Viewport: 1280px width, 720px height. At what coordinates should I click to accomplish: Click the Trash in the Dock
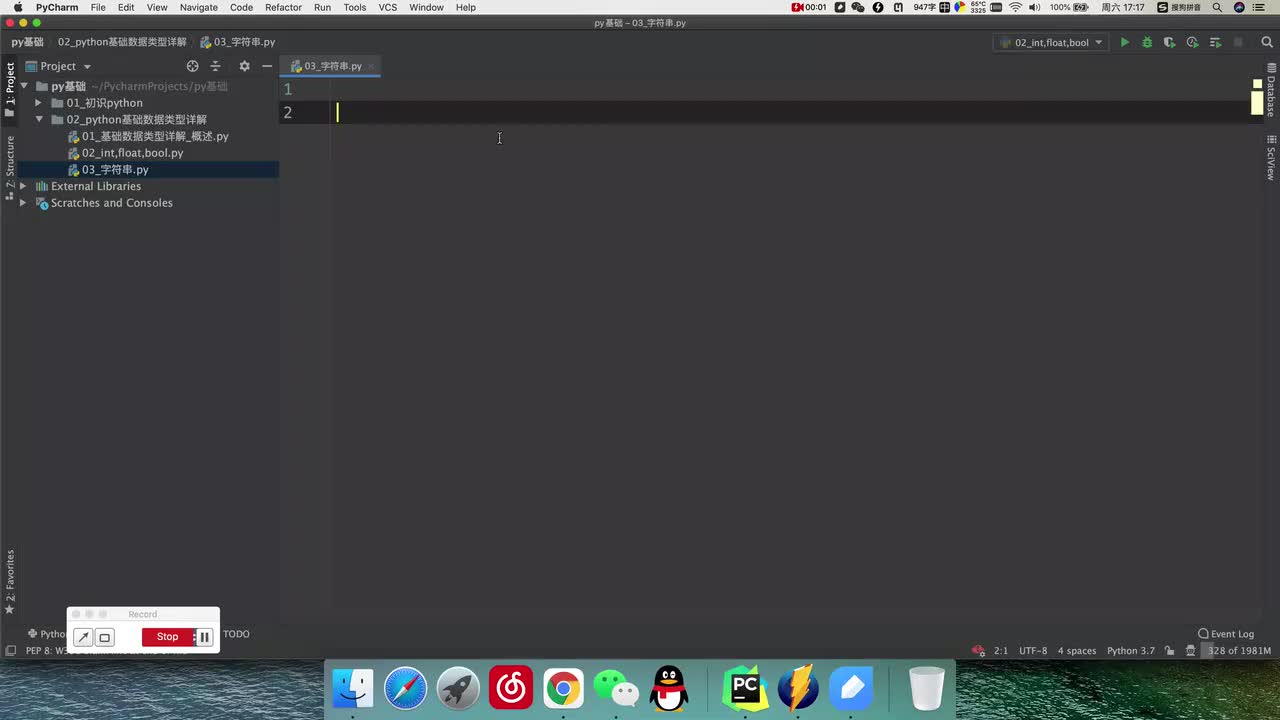click(927, 689)
